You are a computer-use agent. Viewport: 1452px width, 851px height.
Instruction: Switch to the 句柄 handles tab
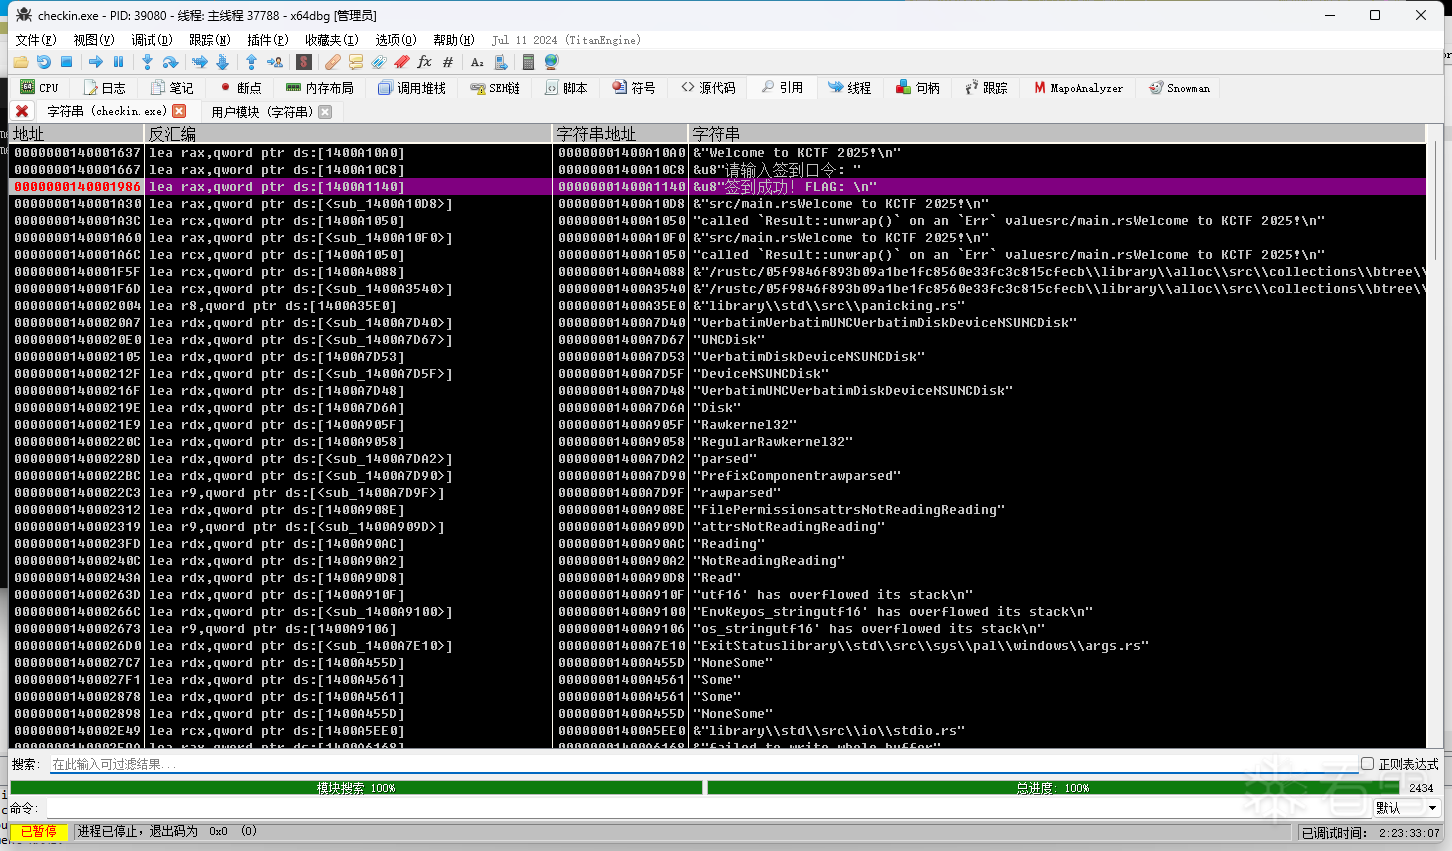coord(918,88)
